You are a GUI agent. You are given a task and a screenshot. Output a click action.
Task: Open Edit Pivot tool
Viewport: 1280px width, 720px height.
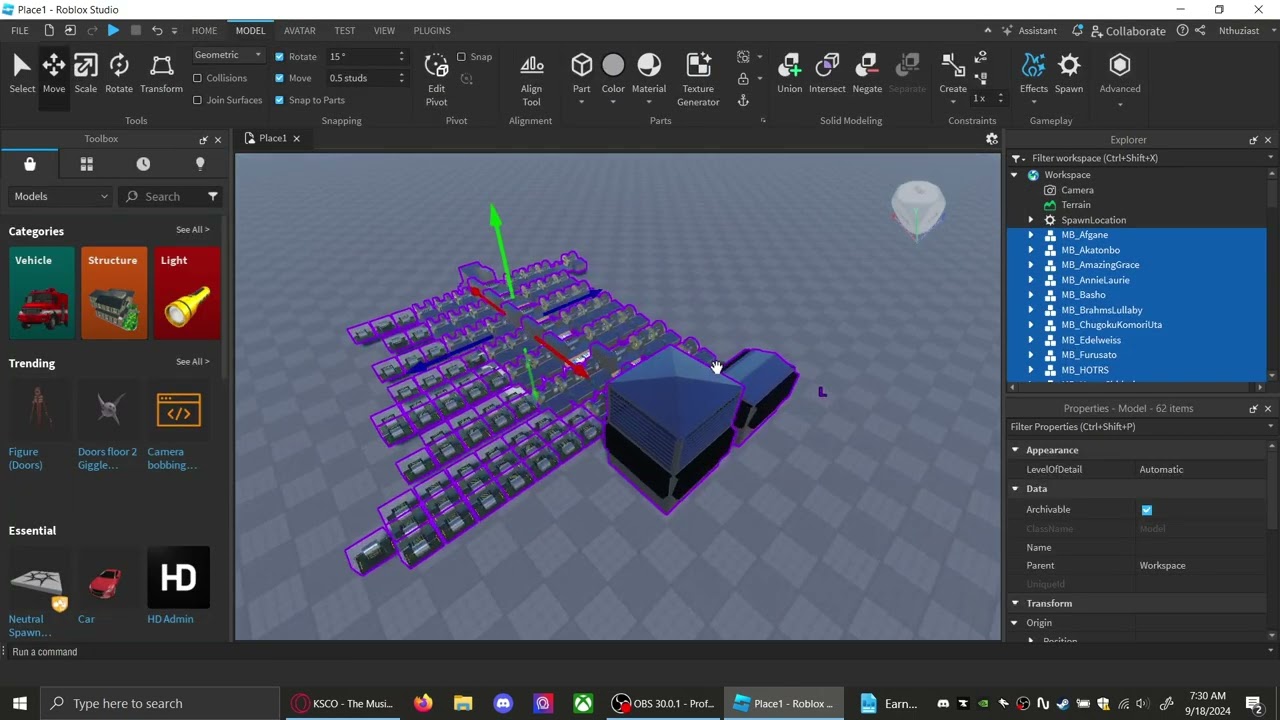tap(436, 79)
